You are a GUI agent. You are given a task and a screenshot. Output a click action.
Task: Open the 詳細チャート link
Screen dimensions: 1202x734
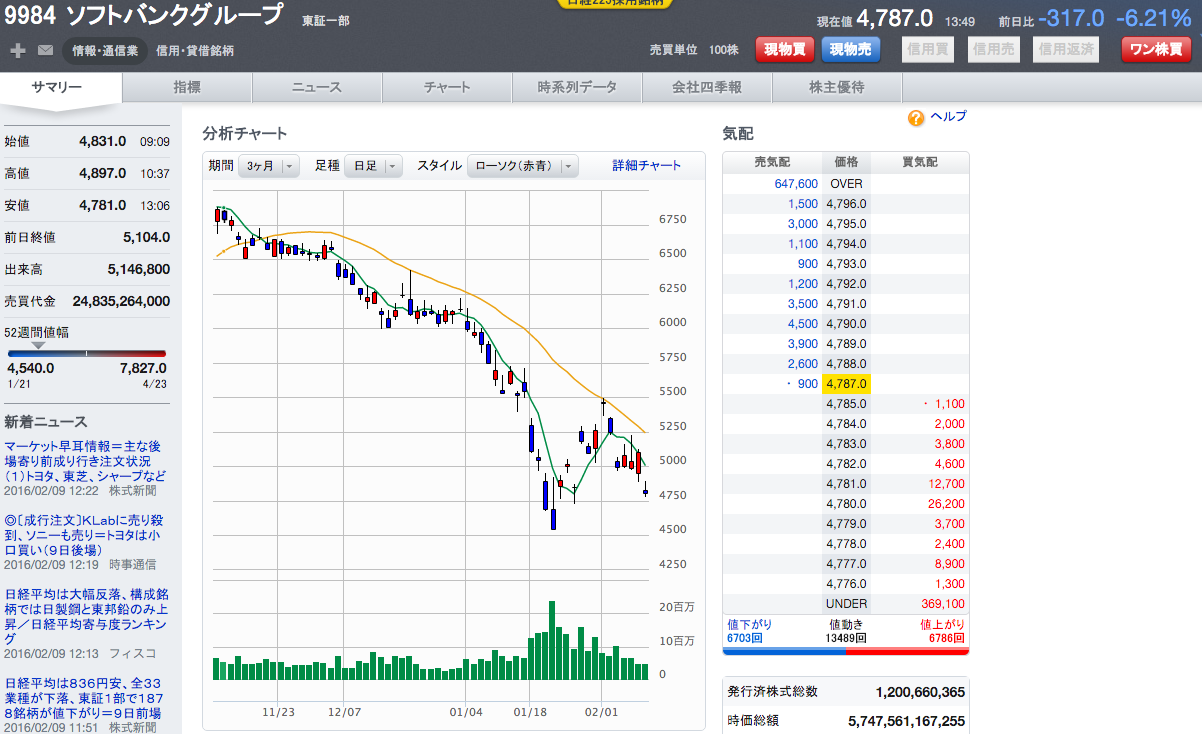pyautogui.click(x=647, y=166)
